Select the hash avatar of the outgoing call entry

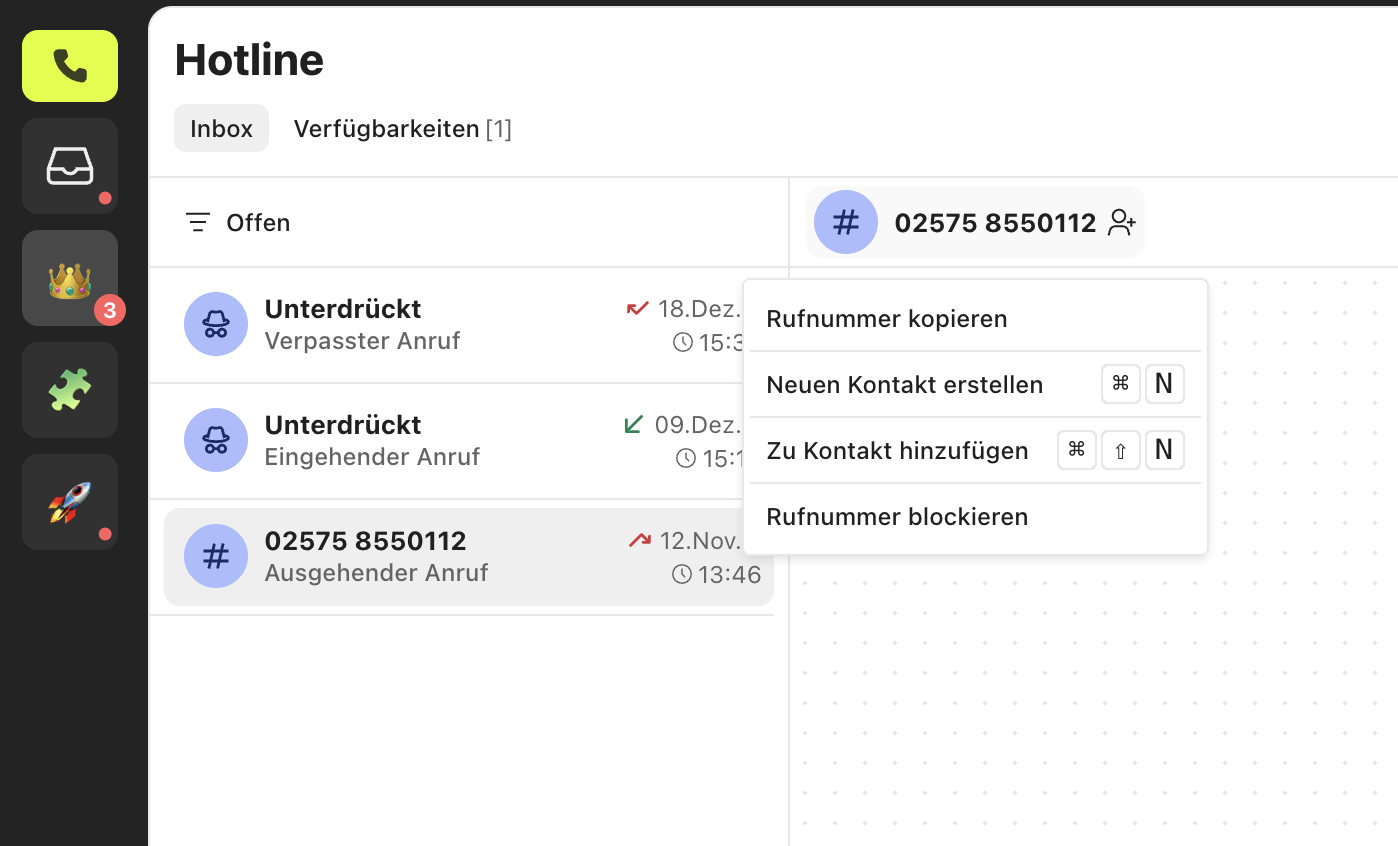tap(216, 556)
